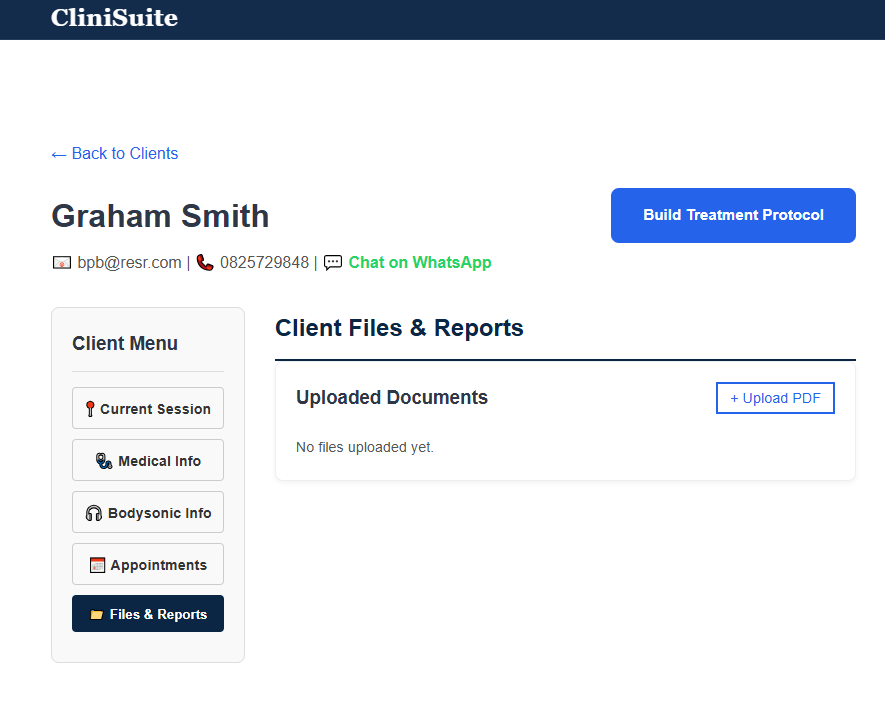This screenshot has width=885, height=710.
Task: Open the Medical Info section
Action: point(148,460)
